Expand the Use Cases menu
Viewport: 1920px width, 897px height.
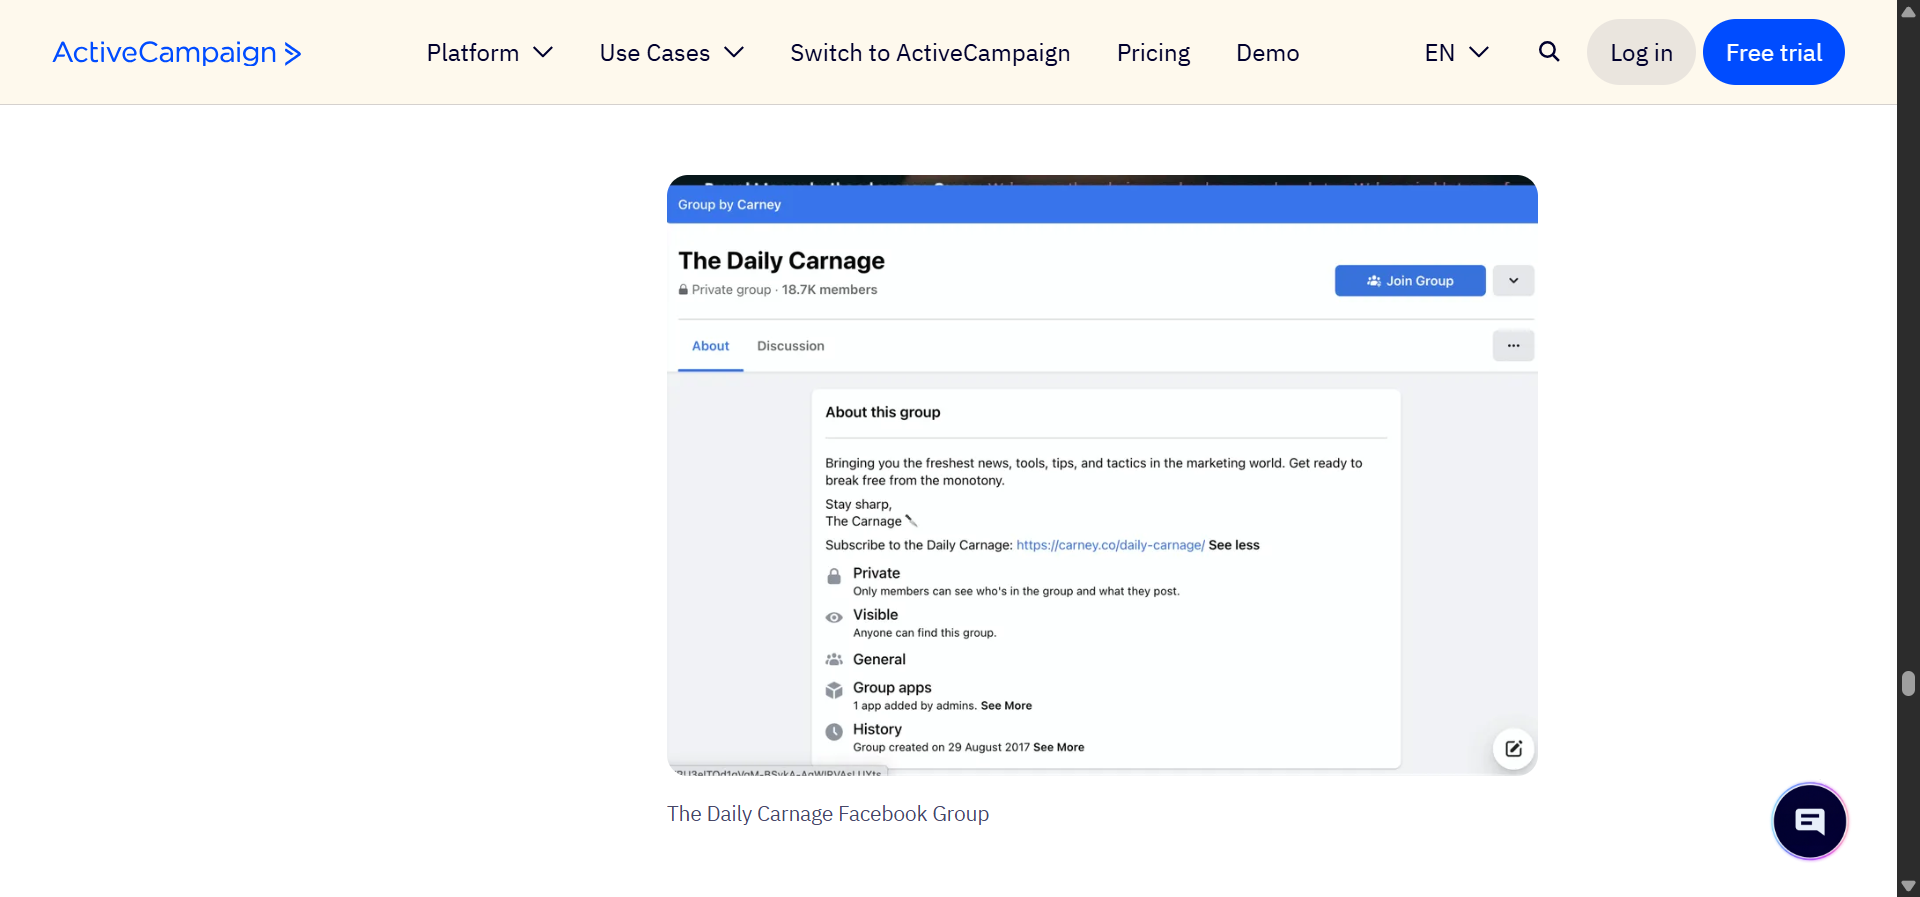click(x=672, y=53)
